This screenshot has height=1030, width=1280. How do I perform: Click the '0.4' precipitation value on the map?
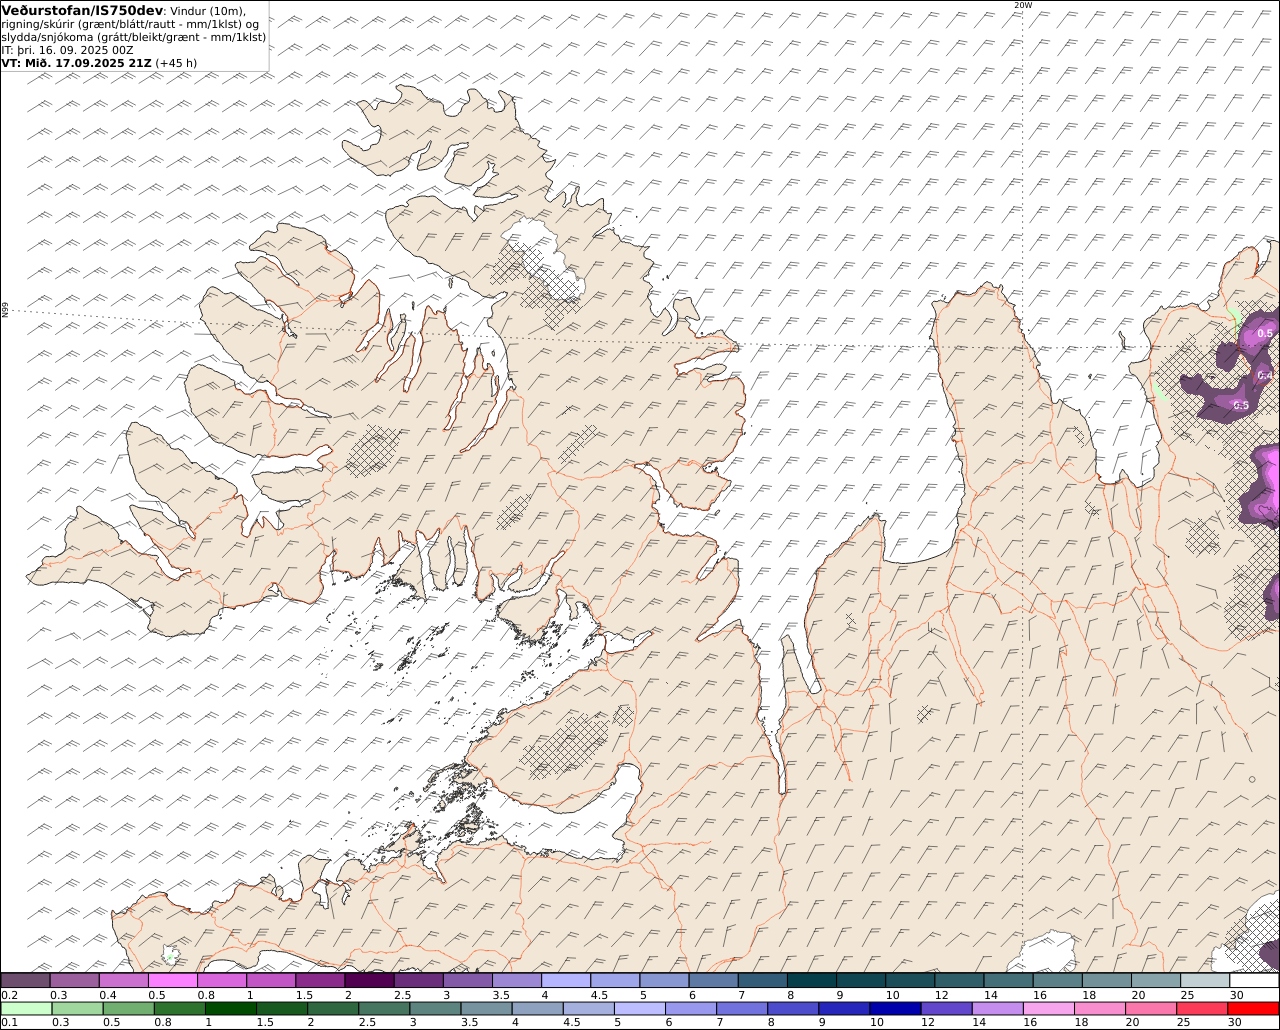pyautogui.click(x=1265, y=375)
